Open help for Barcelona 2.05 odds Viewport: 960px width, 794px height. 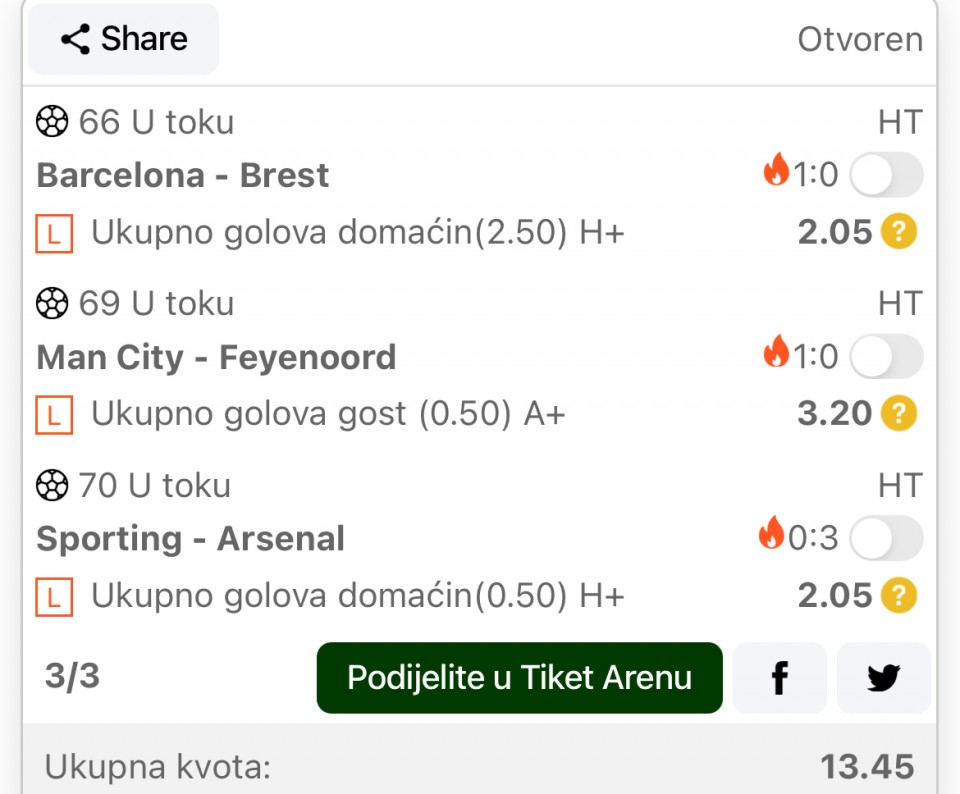pyautogui.click(x=899, y=233)
